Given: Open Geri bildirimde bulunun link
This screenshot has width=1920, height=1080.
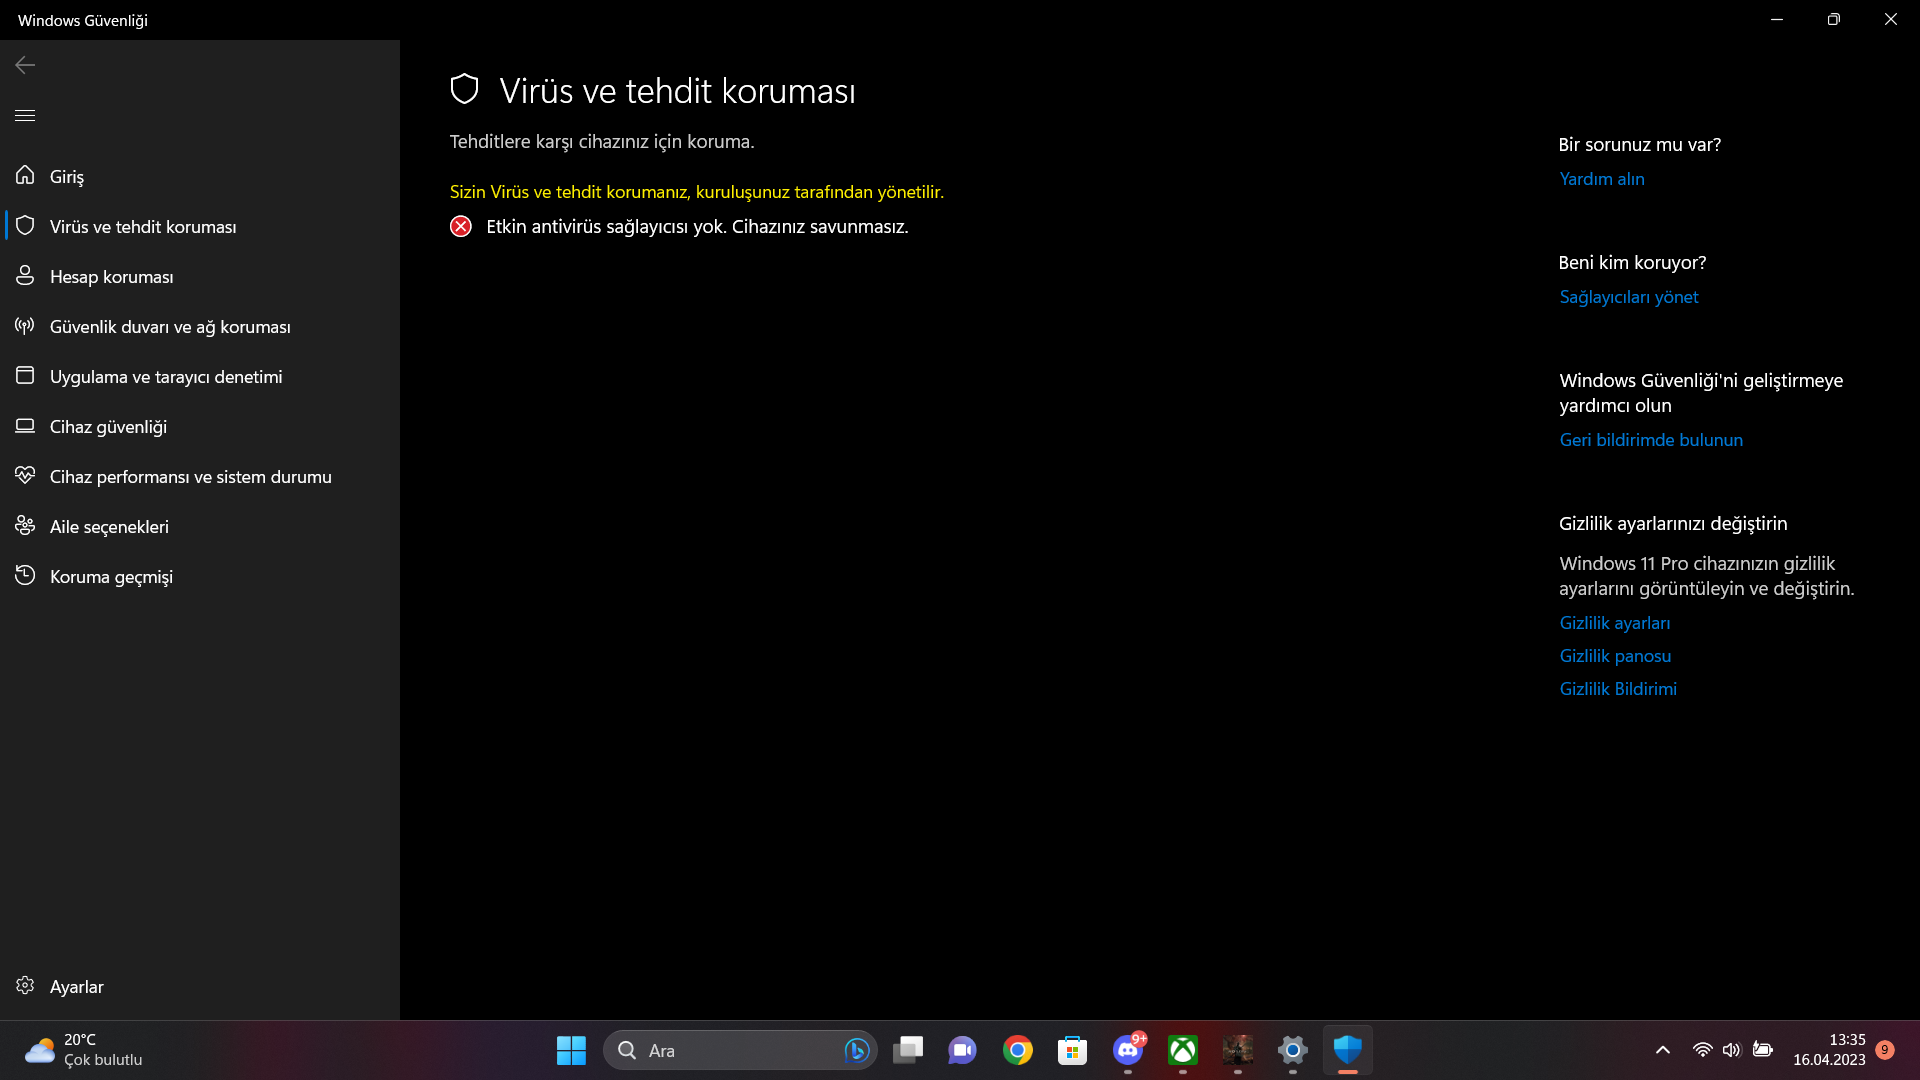Looking at the screenshot, I should pyautogui.click(x=1650, y=440).
